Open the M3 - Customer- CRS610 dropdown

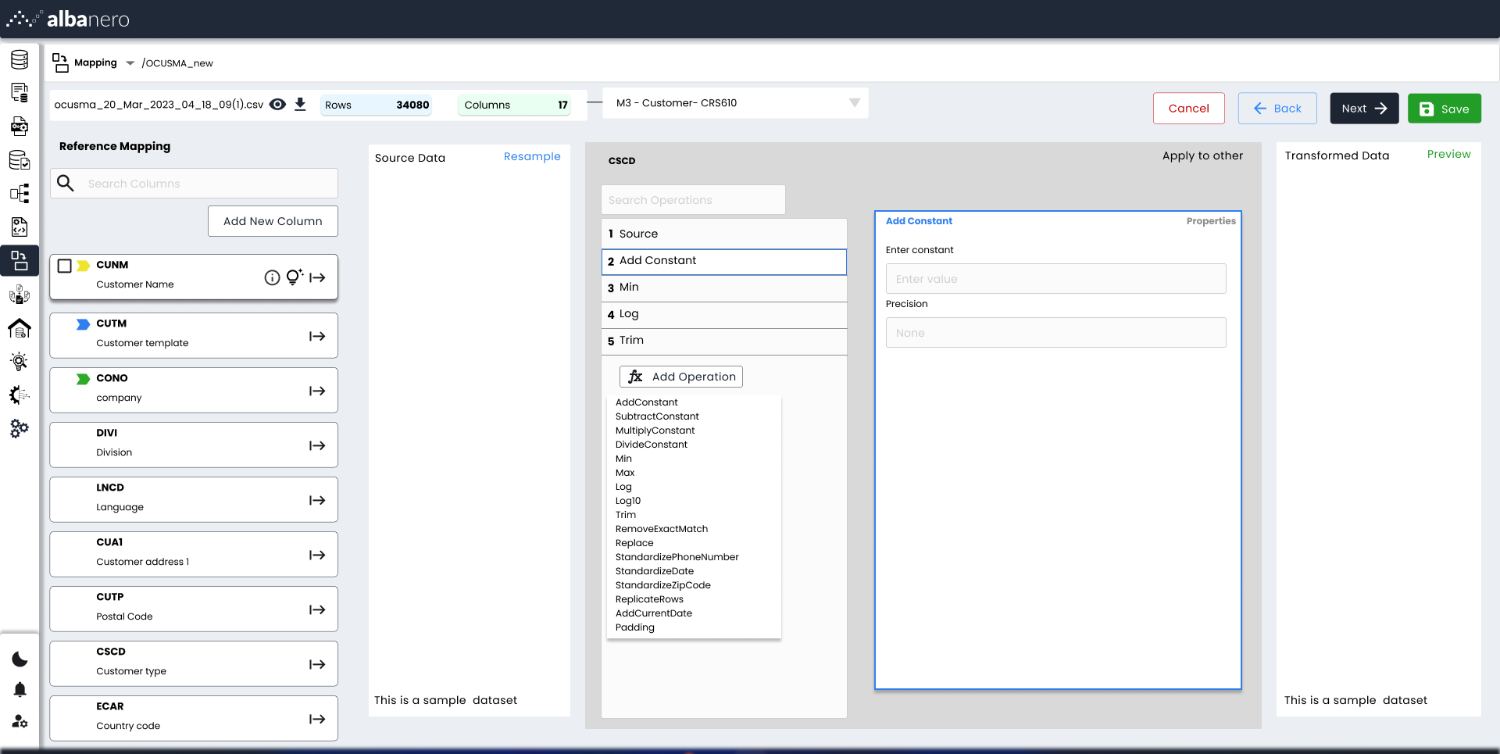[x=735, y=102]
